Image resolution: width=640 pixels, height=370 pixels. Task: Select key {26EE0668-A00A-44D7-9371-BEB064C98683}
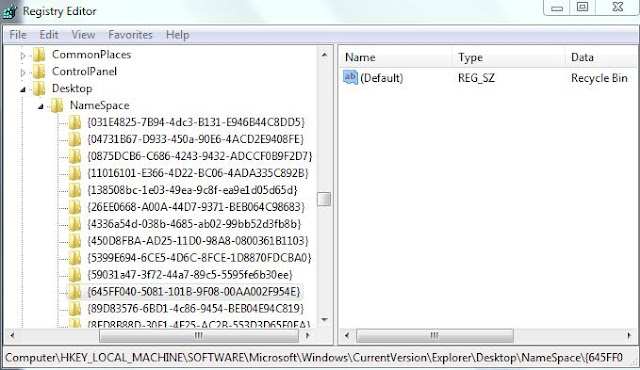point(196,207)
